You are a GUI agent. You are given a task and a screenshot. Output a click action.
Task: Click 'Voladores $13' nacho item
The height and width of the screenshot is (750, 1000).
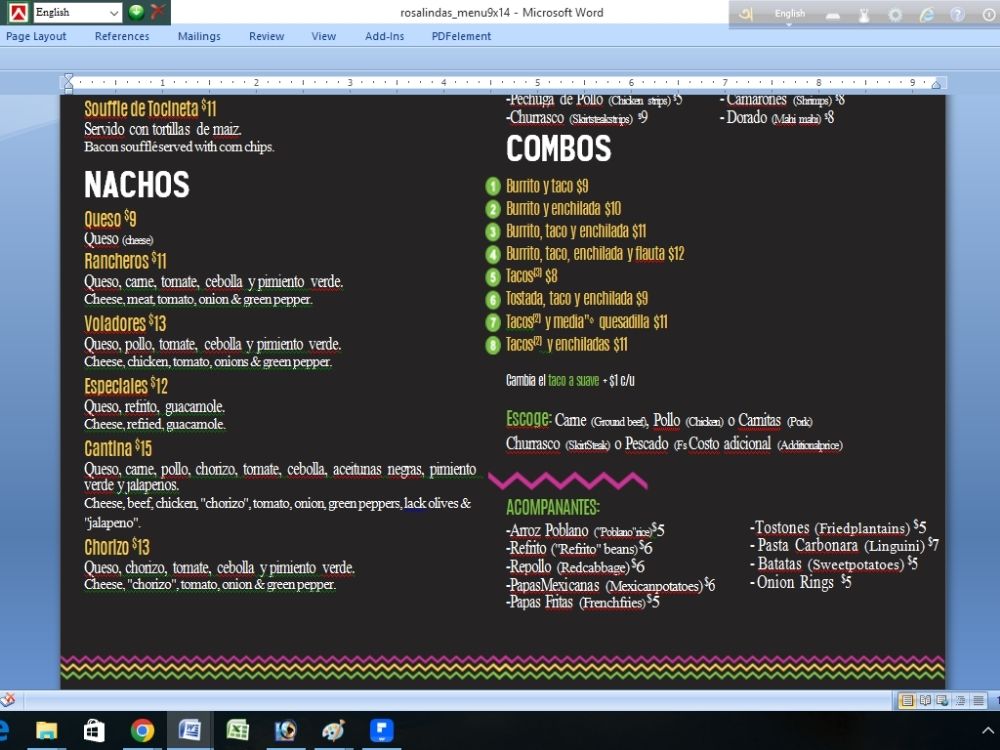125,323
